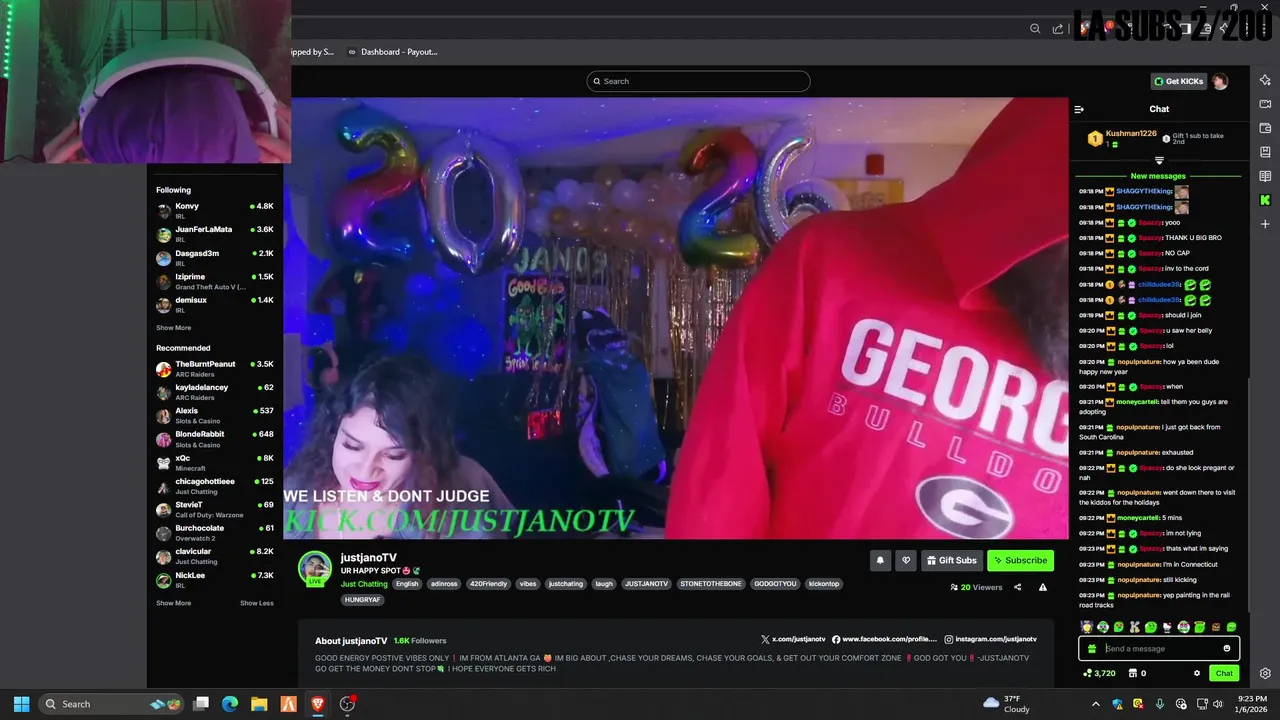The width and height of the screenshot is (1280, 720).
Task: Select the adinross tag
Action: point(443,584)
